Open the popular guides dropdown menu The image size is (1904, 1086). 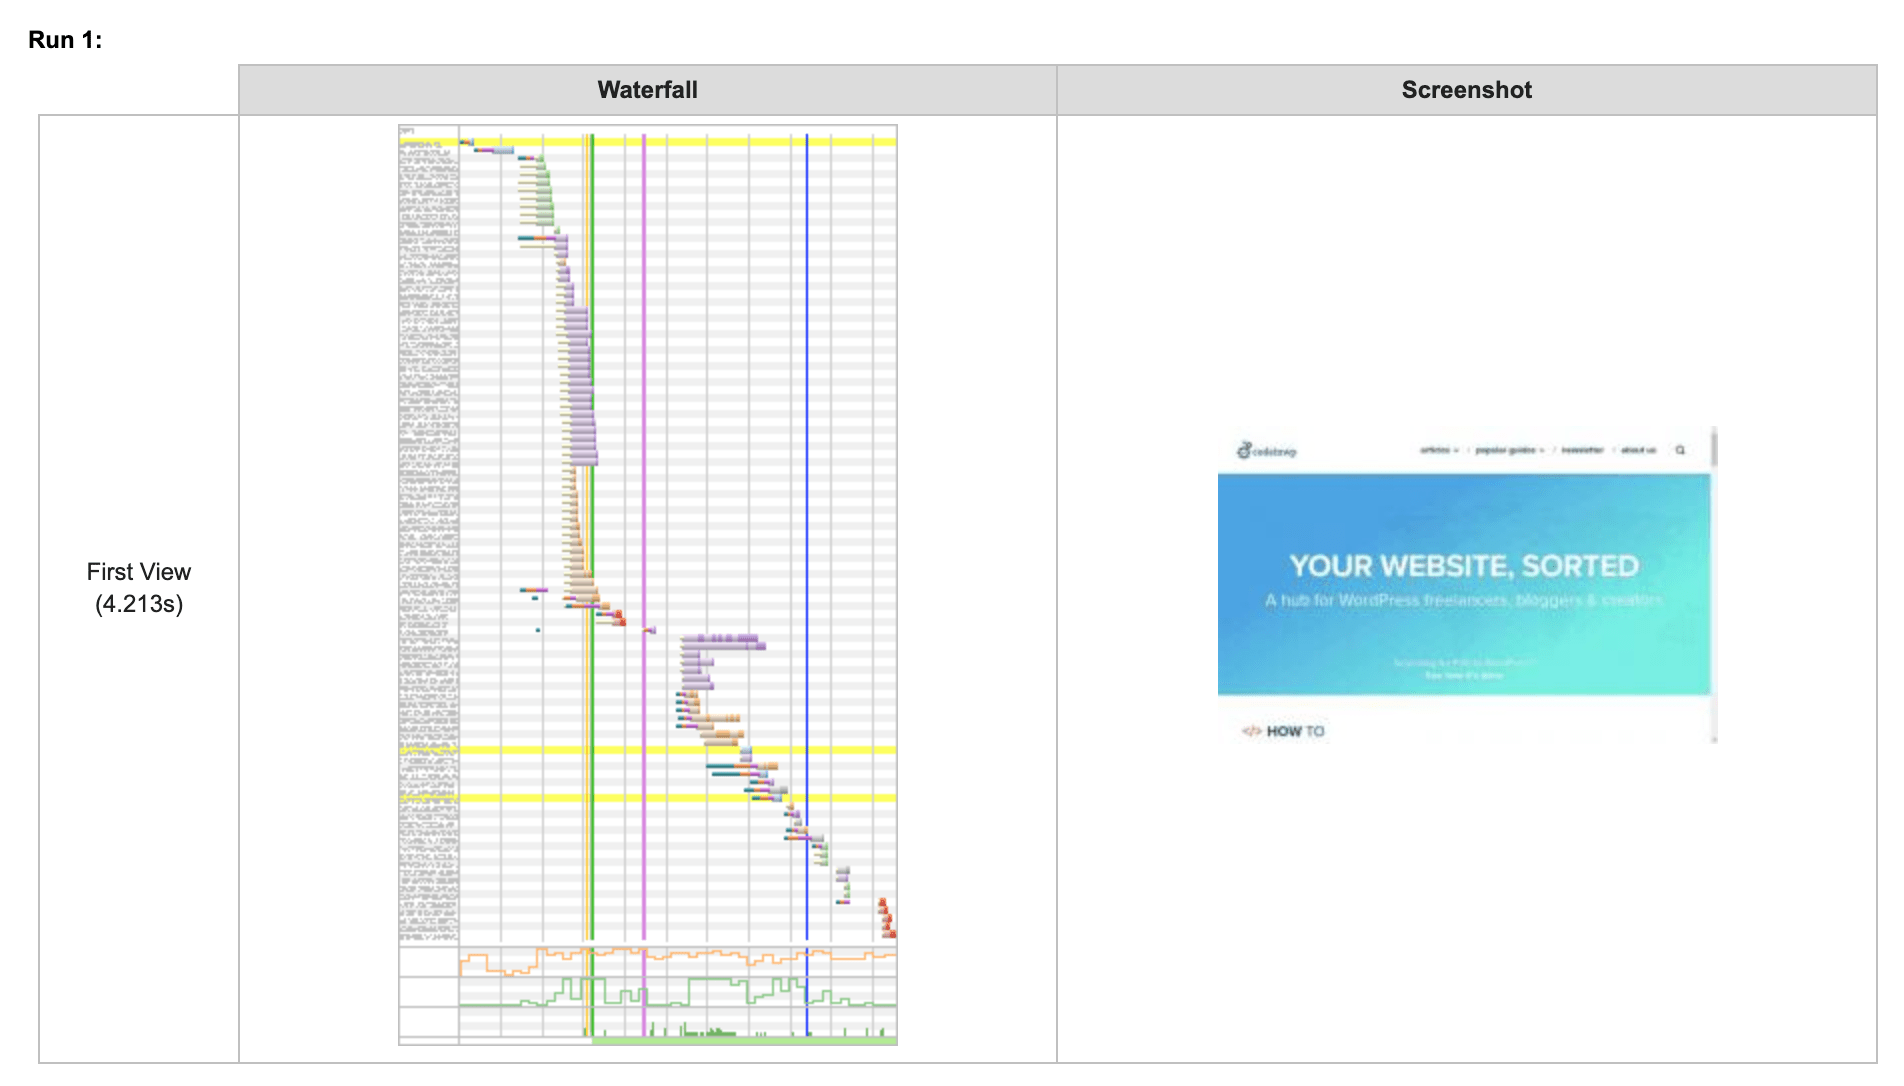[x=1505, y=450]
